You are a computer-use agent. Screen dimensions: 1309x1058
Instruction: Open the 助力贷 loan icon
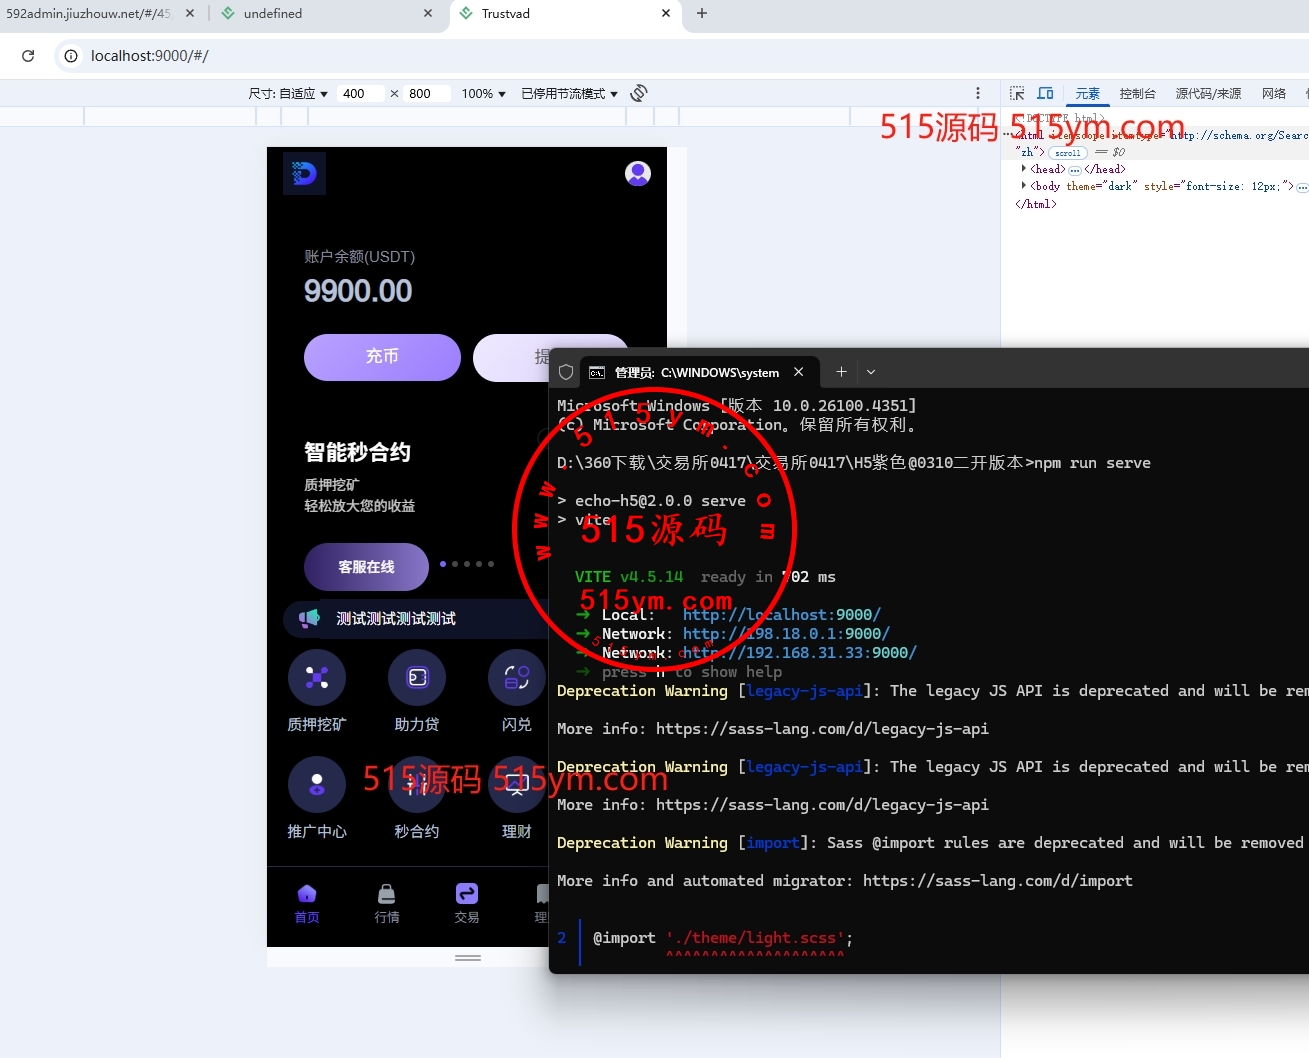pyautogui.click(x=417, y=678)
